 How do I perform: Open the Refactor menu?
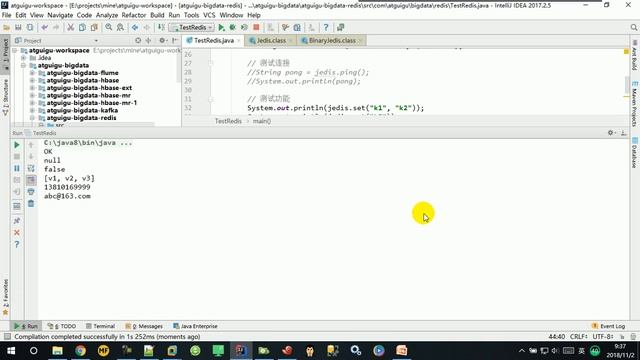(x=133, y=15)
